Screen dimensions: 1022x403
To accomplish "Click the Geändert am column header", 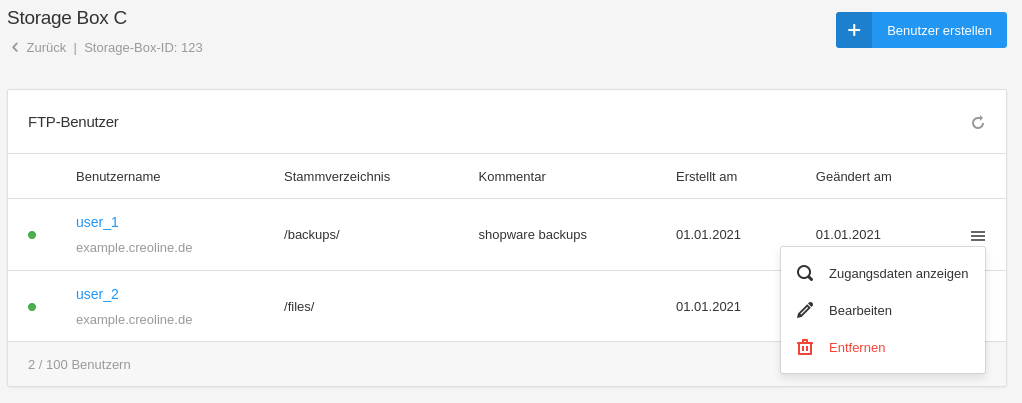I will (853, 176).
